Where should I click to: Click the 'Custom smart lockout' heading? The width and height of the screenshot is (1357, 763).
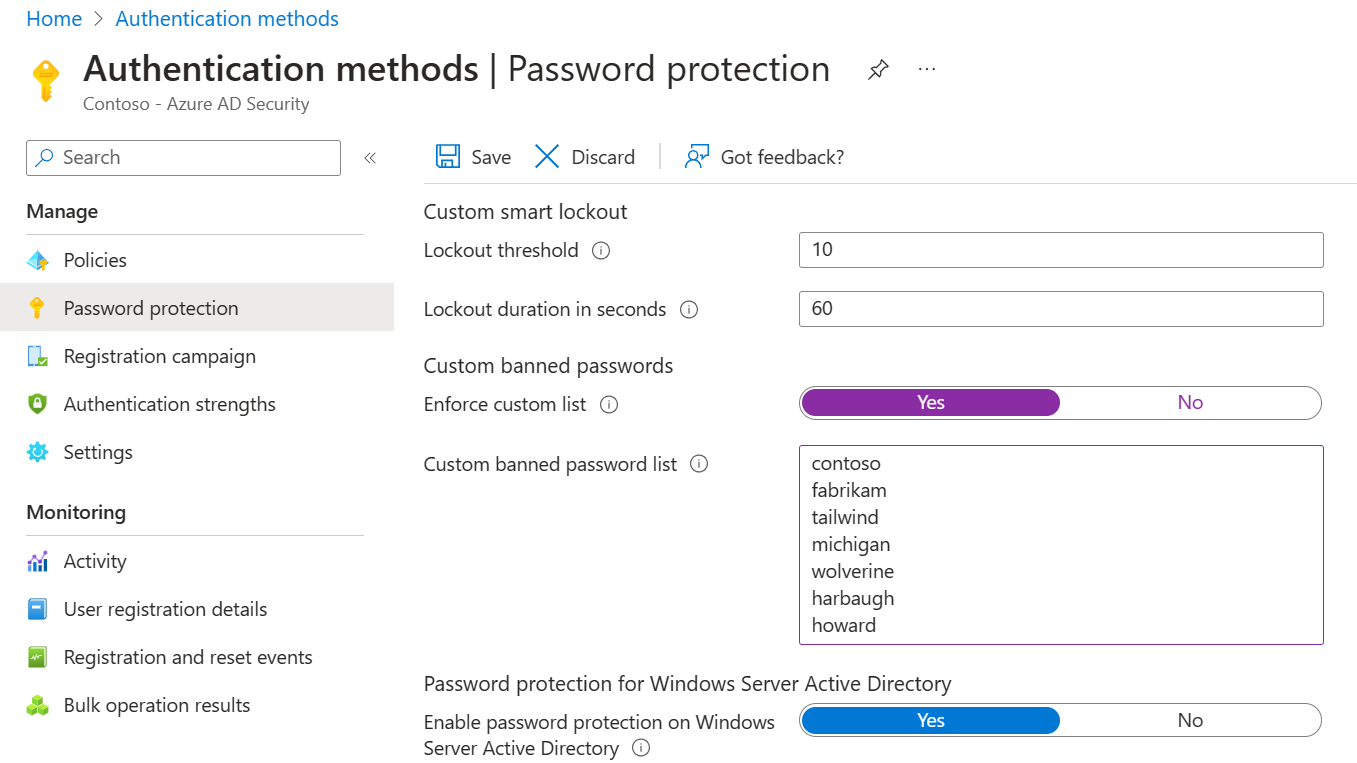pyautogui.click(x=525, y=212)
